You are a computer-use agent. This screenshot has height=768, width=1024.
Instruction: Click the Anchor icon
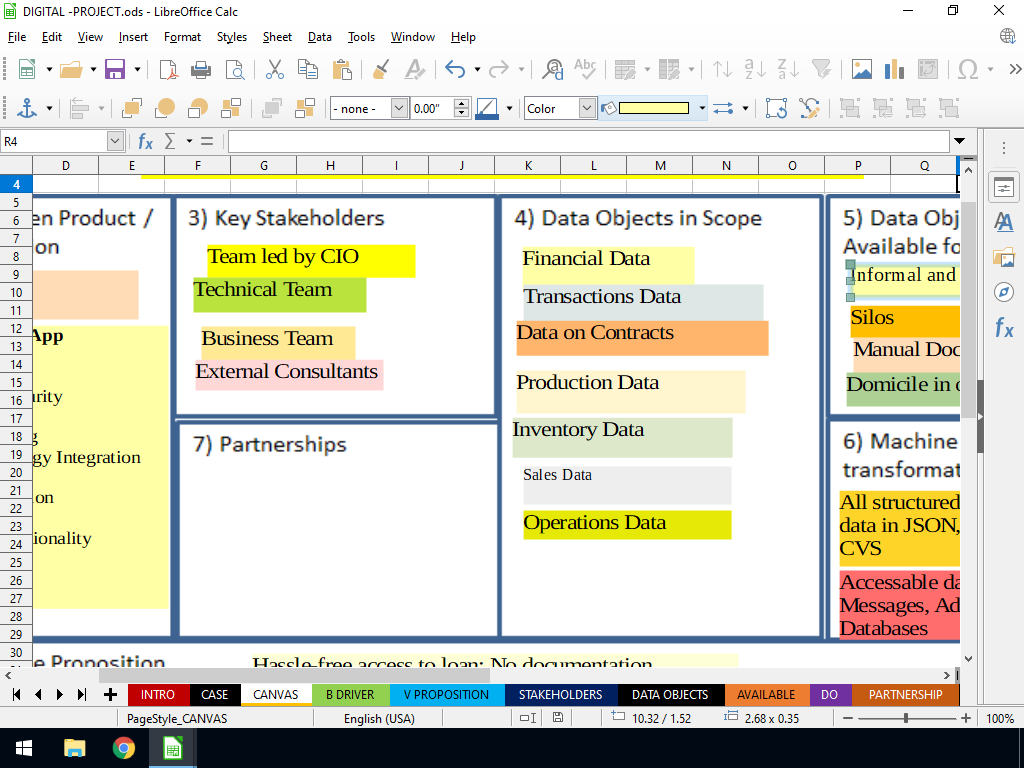pyautogui.click(x=26, y=108)
